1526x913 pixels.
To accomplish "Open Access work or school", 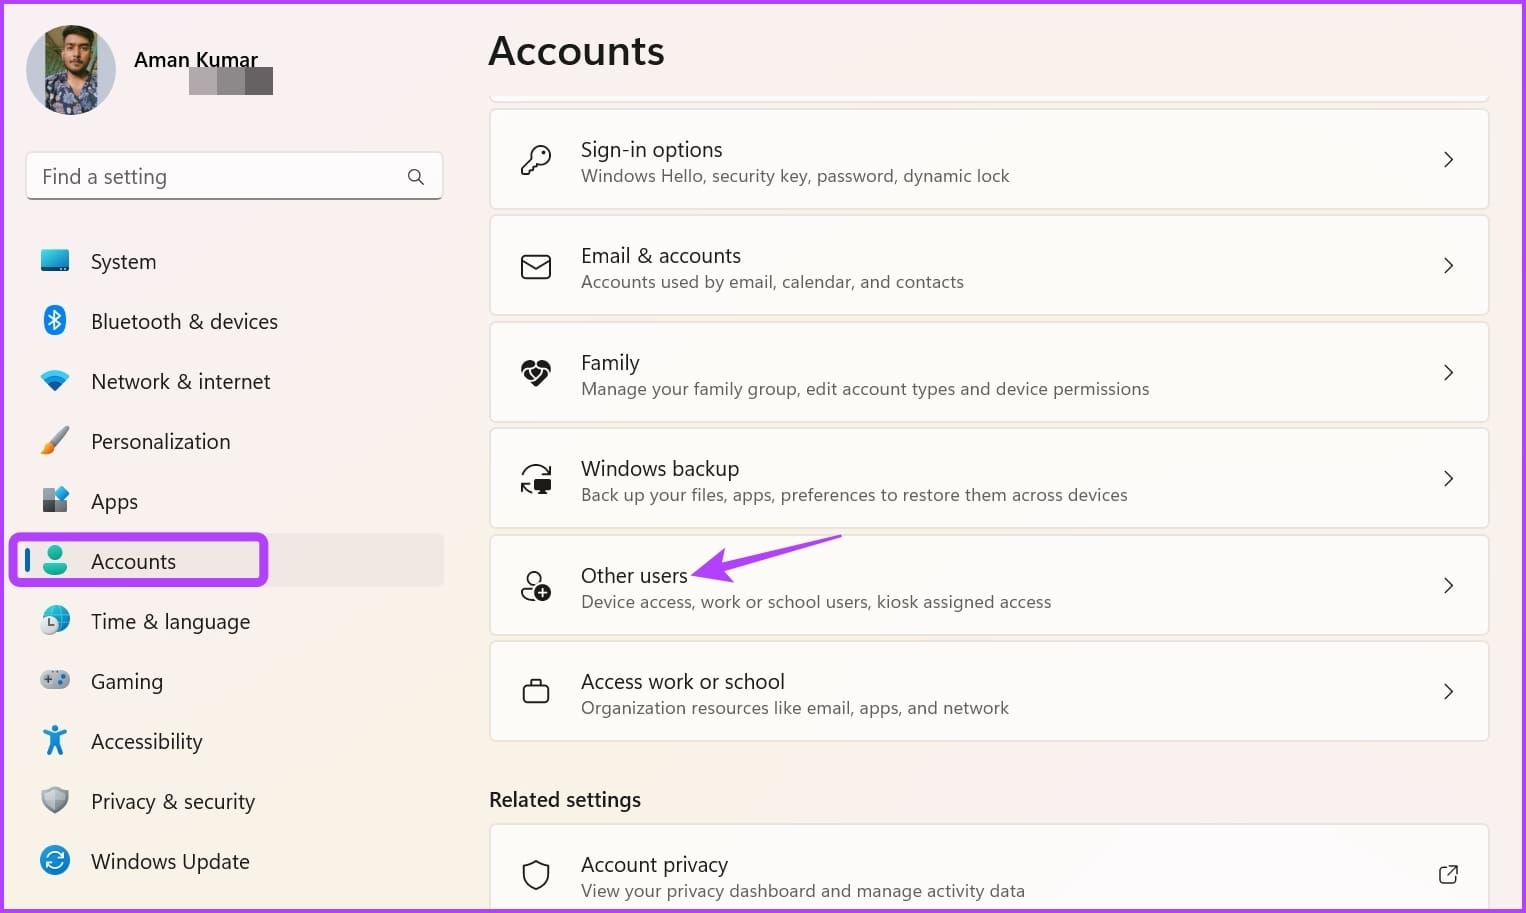I will 989,691.
